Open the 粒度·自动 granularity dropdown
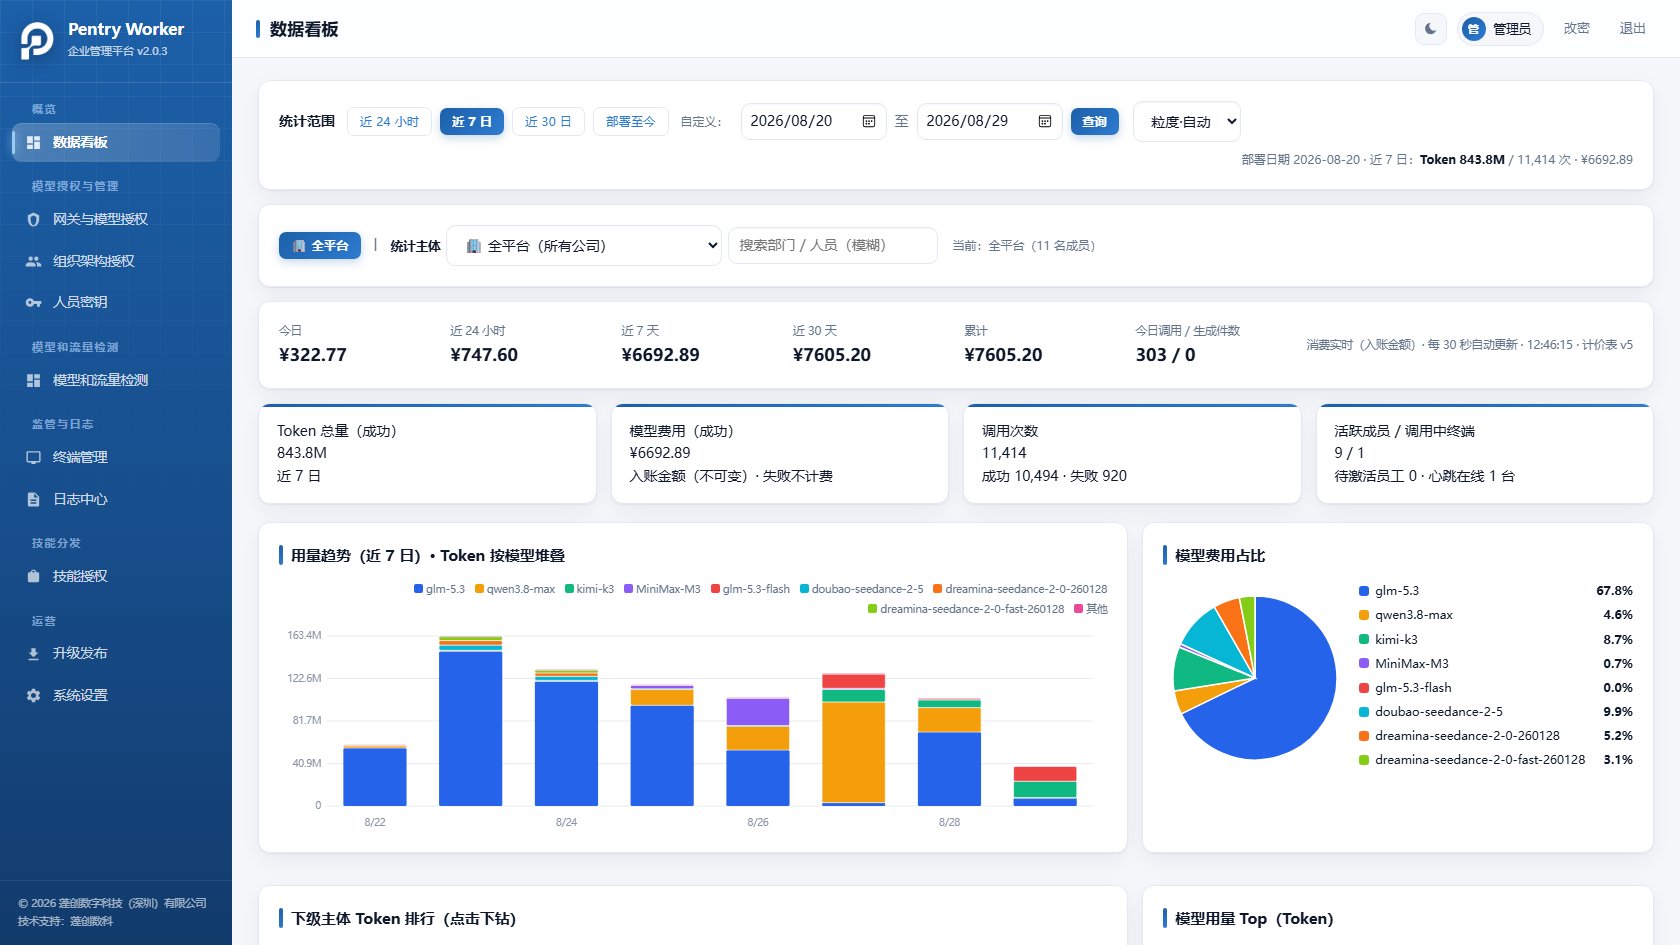1680x945 pixels. [1187, 122]
